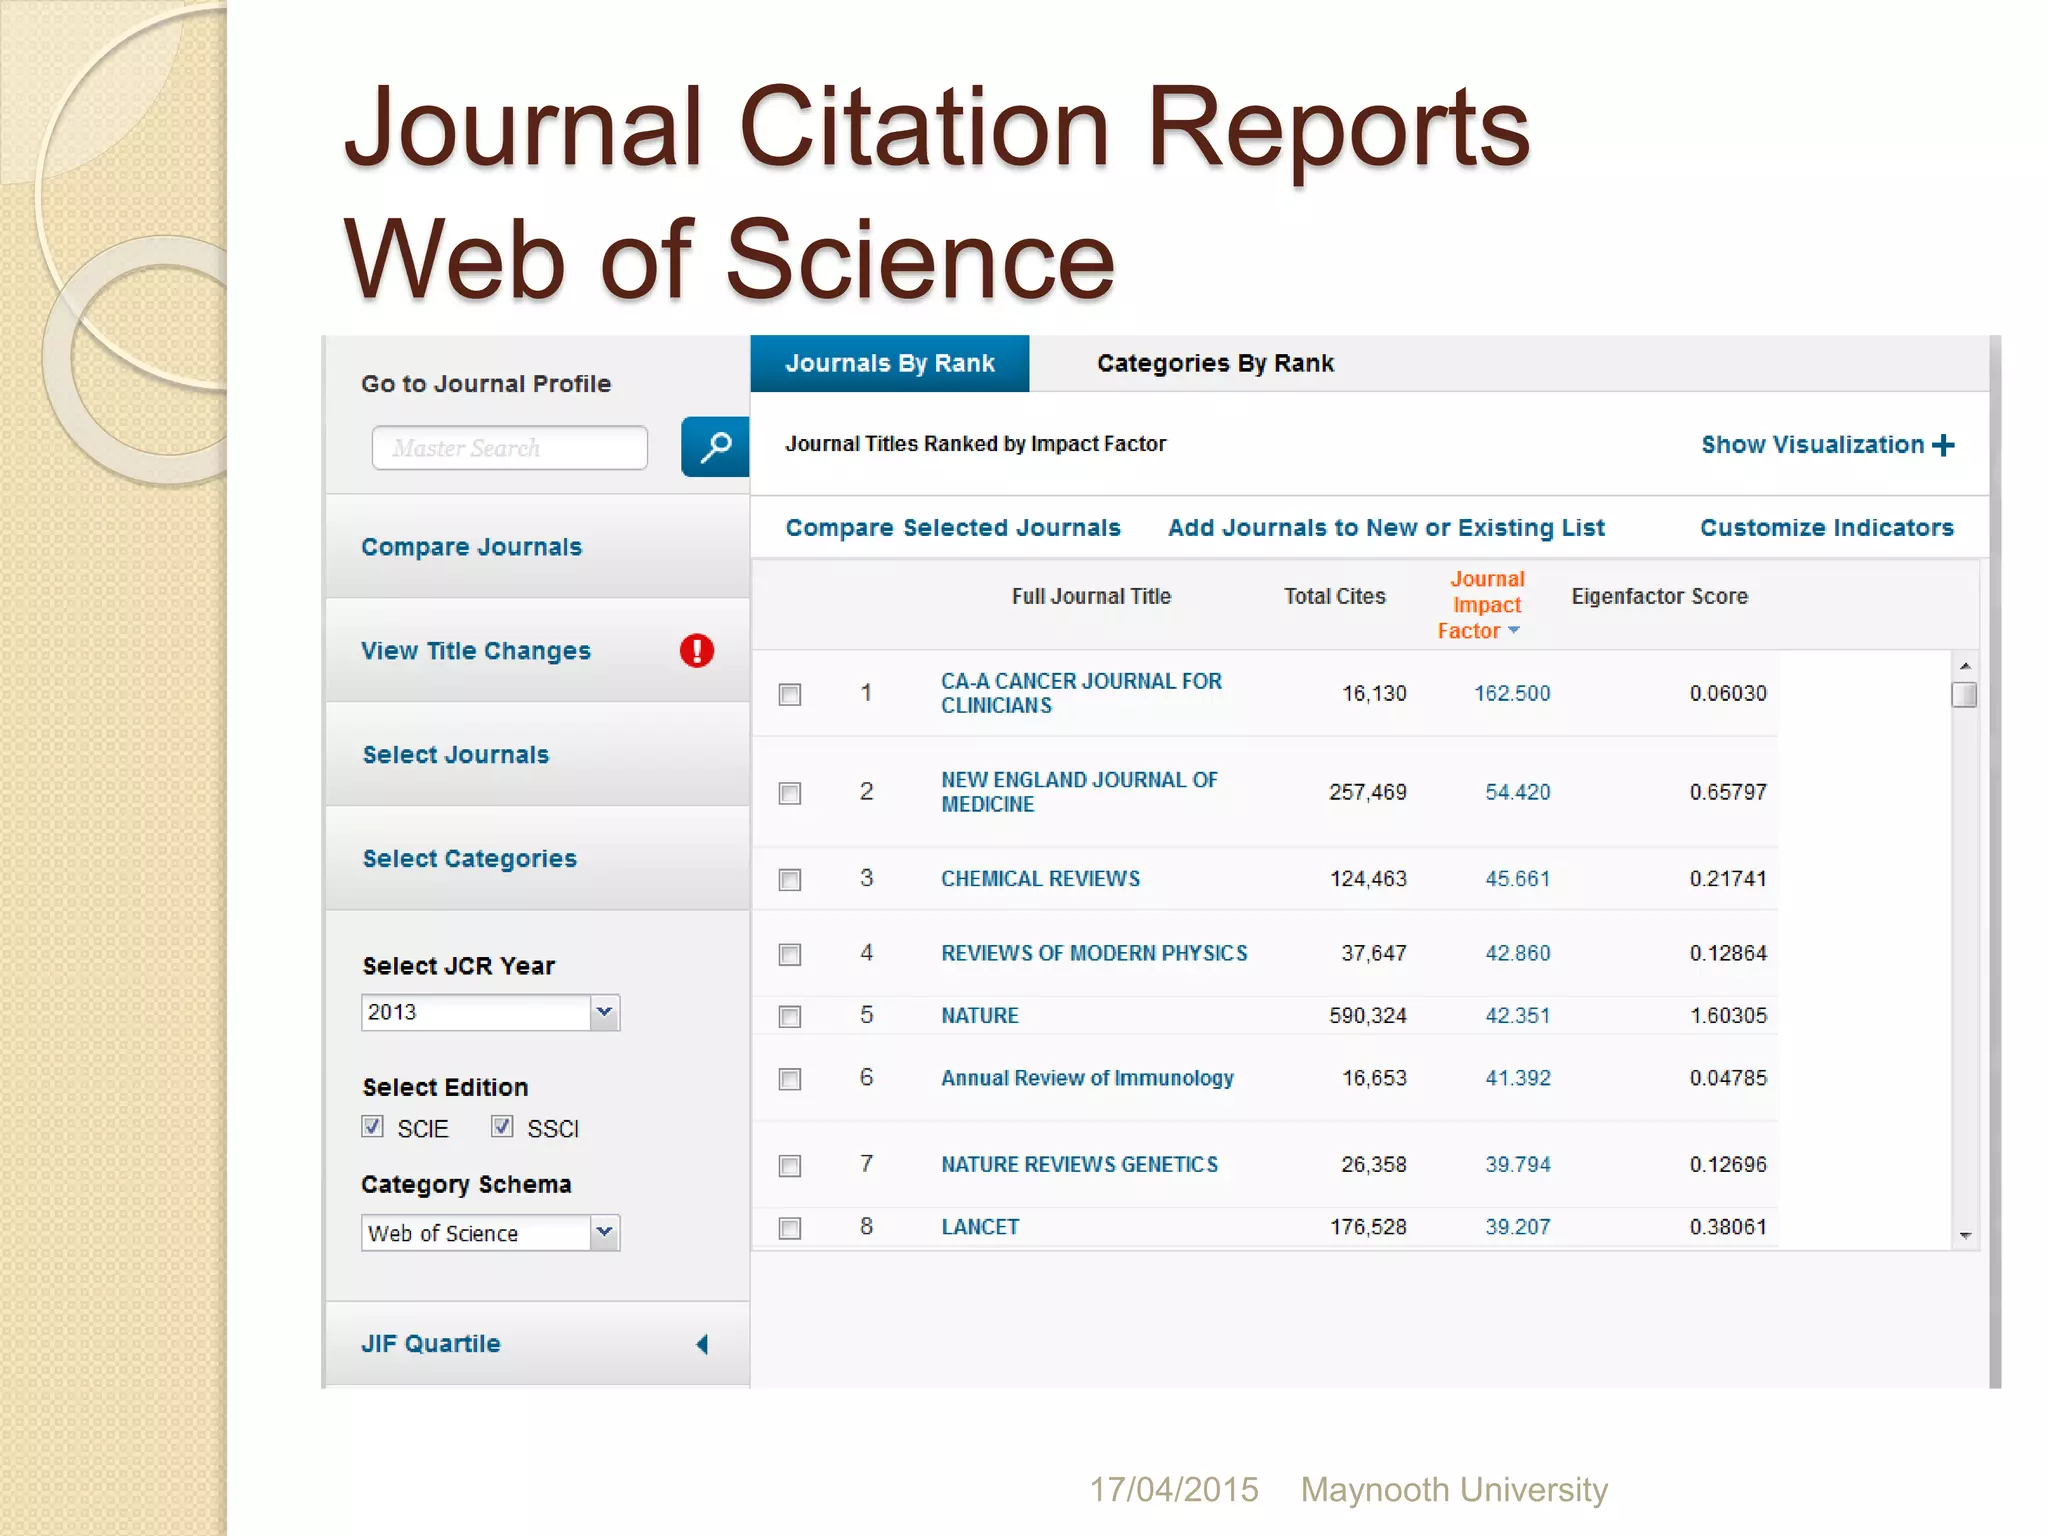Click the JIF Quartile collapse arrow
This screenshot has height=1536, width=2048.
coord(702,1344)
